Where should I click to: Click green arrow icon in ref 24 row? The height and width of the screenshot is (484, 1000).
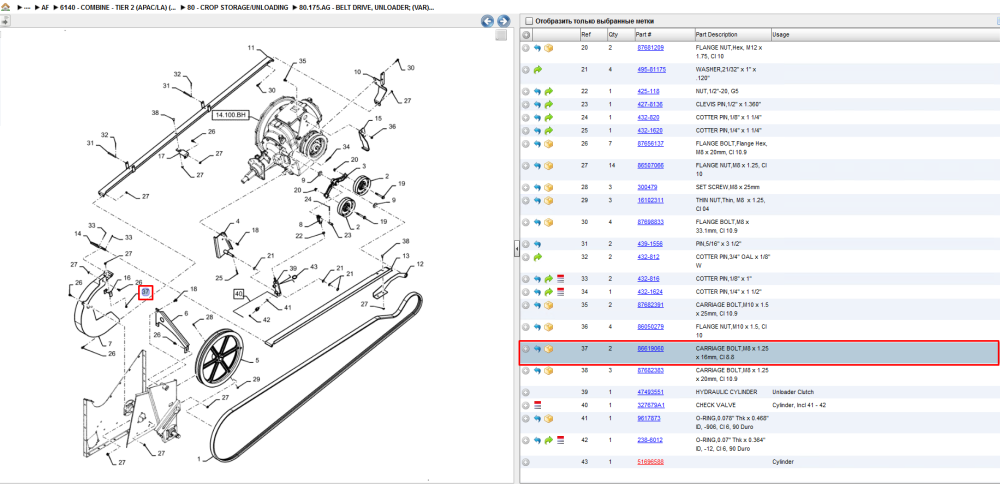tap(548, 117)
